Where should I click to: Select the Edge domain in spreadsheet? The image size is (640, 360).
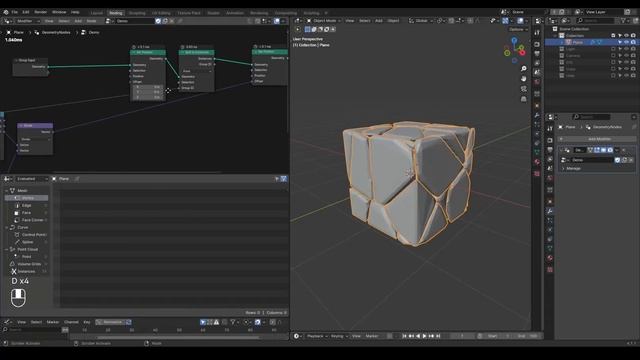[27, 205]
